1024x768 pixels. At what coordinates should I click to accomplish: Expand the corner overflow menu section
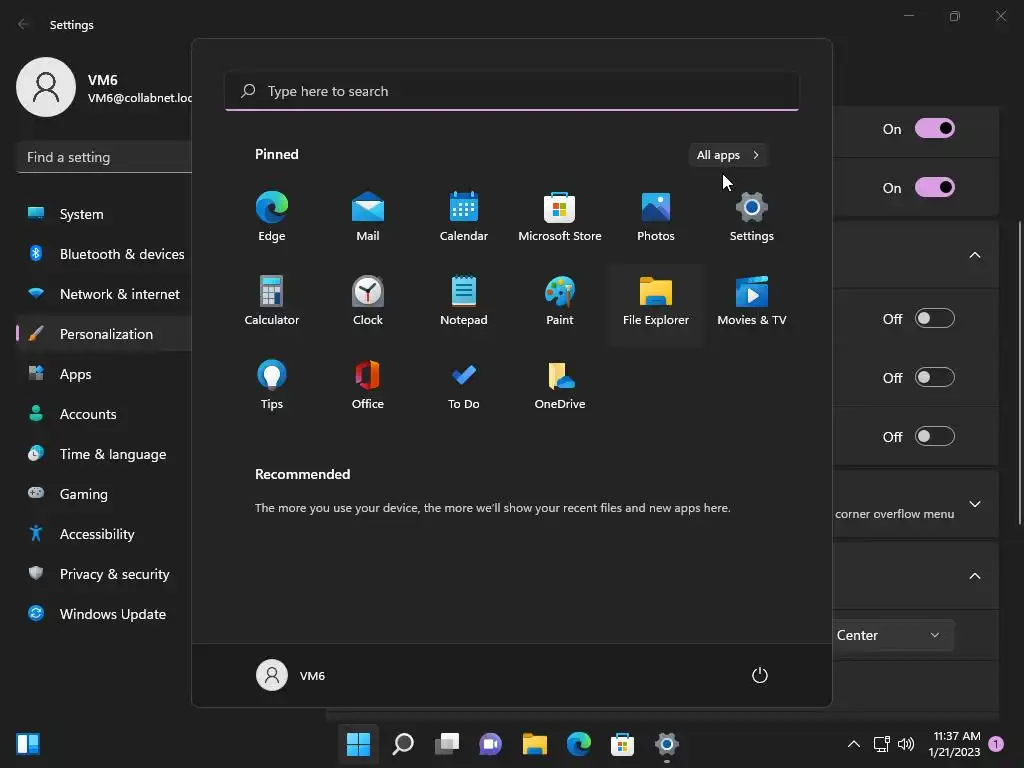(974, 504)
